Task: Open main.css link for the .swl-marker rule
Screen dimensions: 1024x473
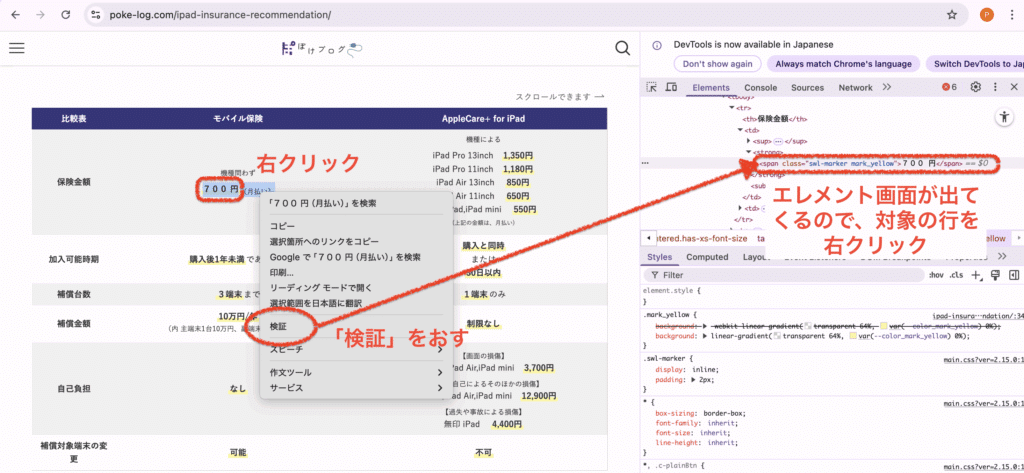Action: click(x=984, y=359)
